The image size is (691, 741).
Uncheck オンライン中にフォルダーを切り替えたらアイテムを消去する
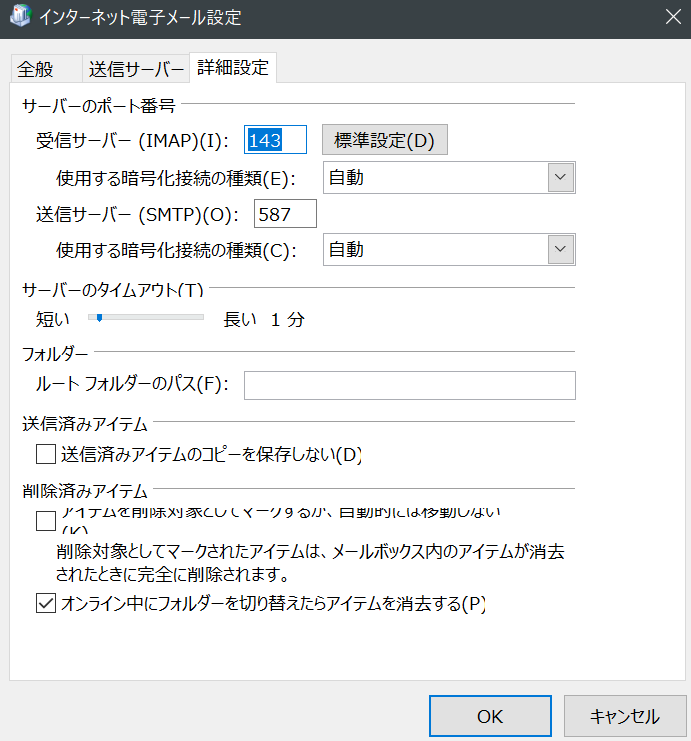pyautogui.click(x=46, y=603)
